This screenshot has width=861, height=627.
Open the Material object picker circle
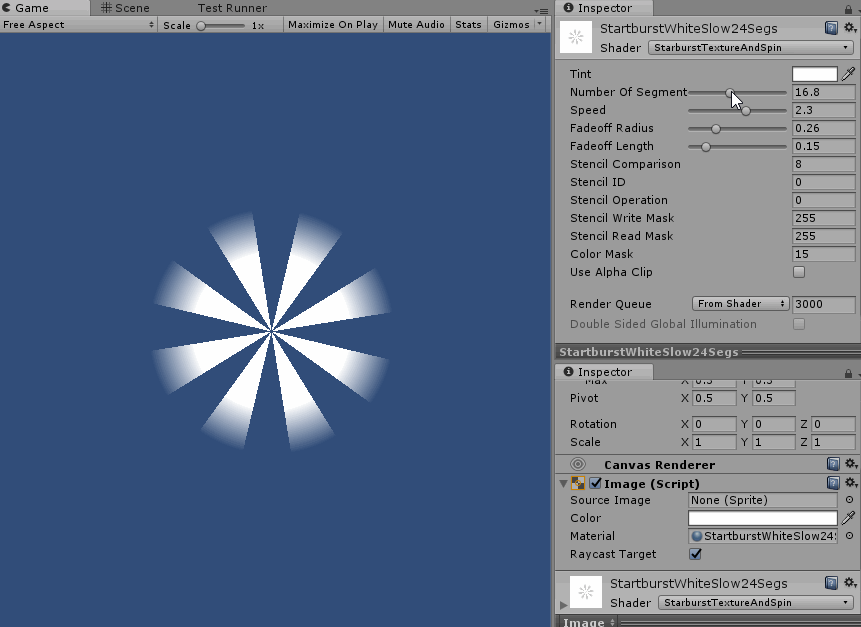click(849, 536)
